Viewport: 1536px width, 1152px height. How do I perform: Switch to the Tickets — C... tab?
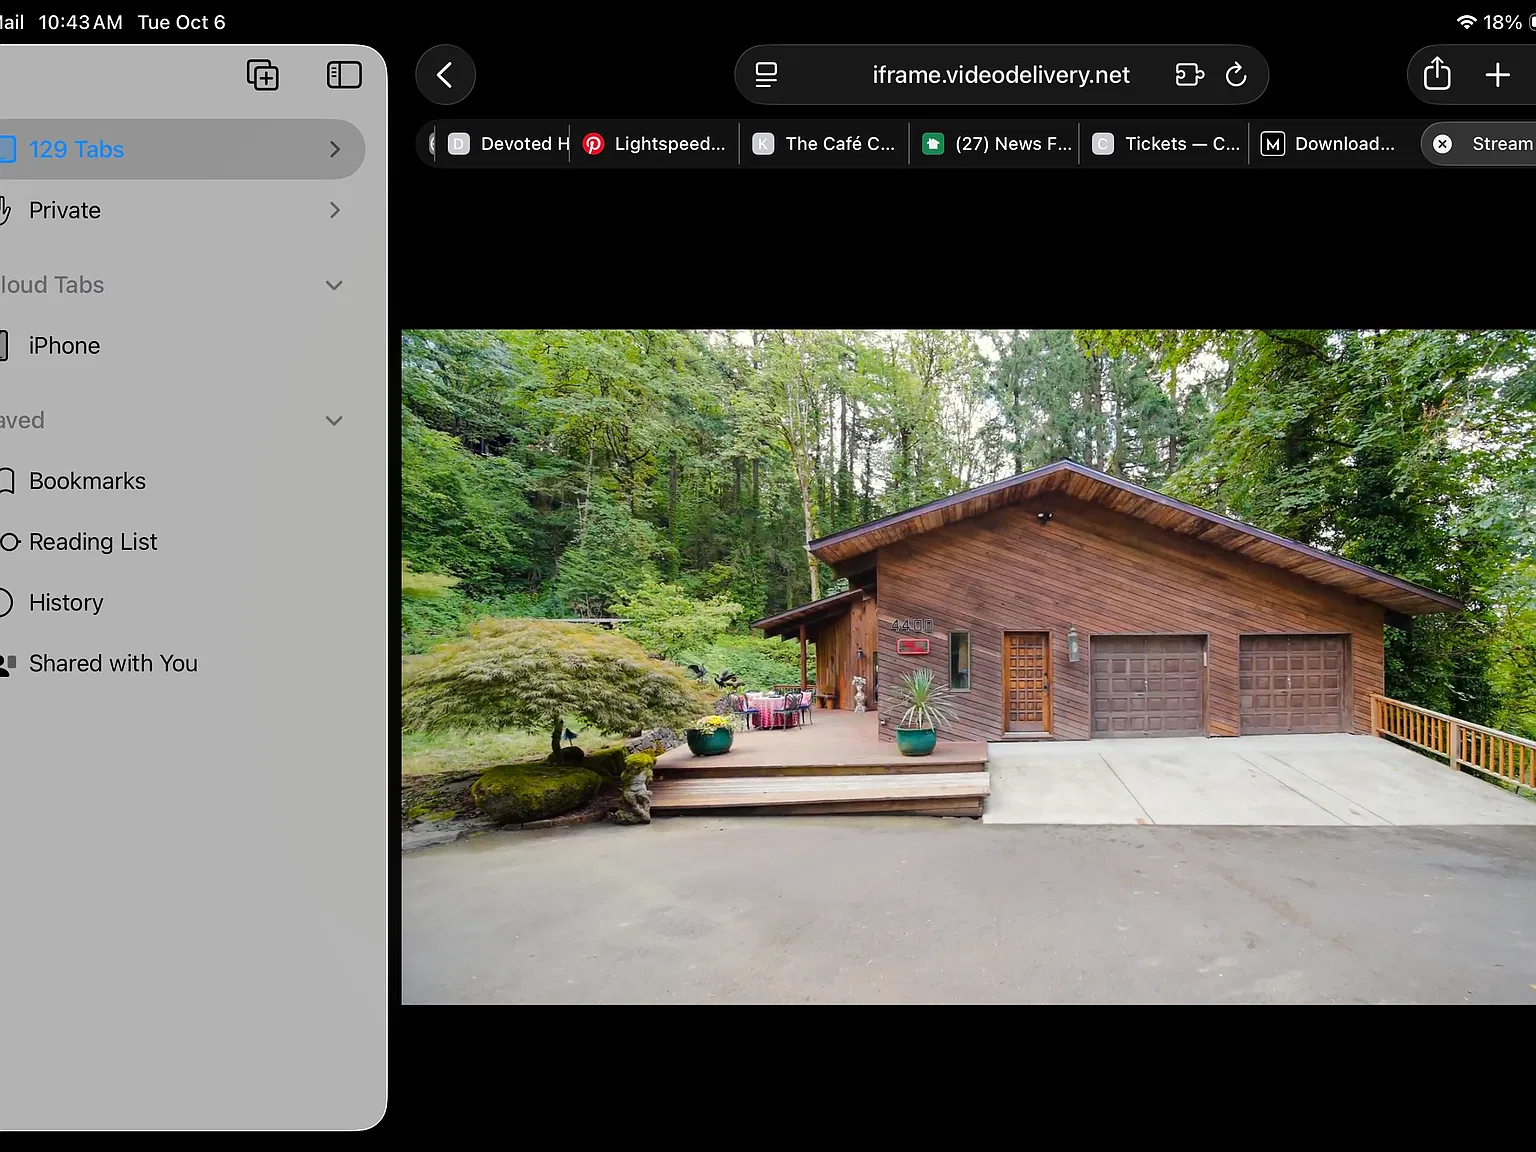click(x=1165, y=144)
